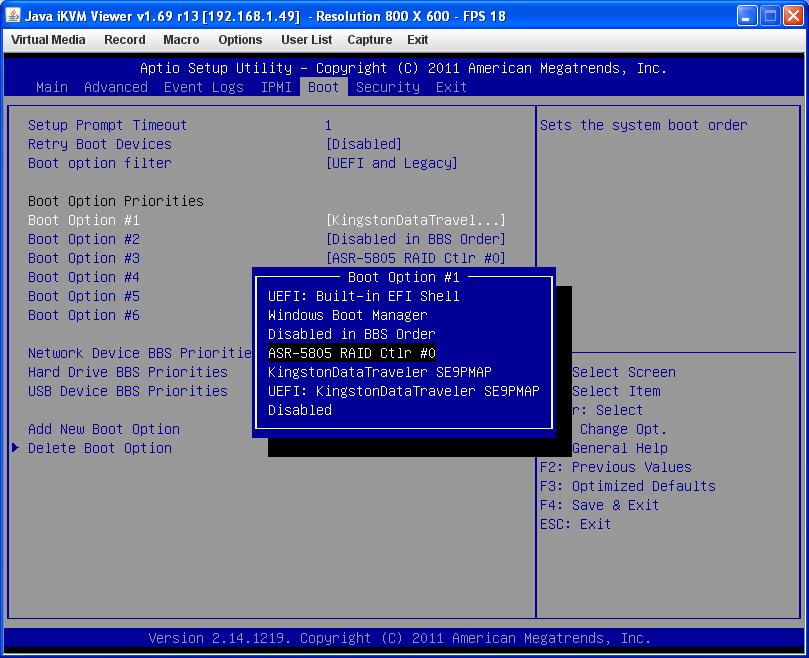Click the Version 2.14.1219 footer text
The height and width of the screenshot is (658, 809).
click(399, 638)
